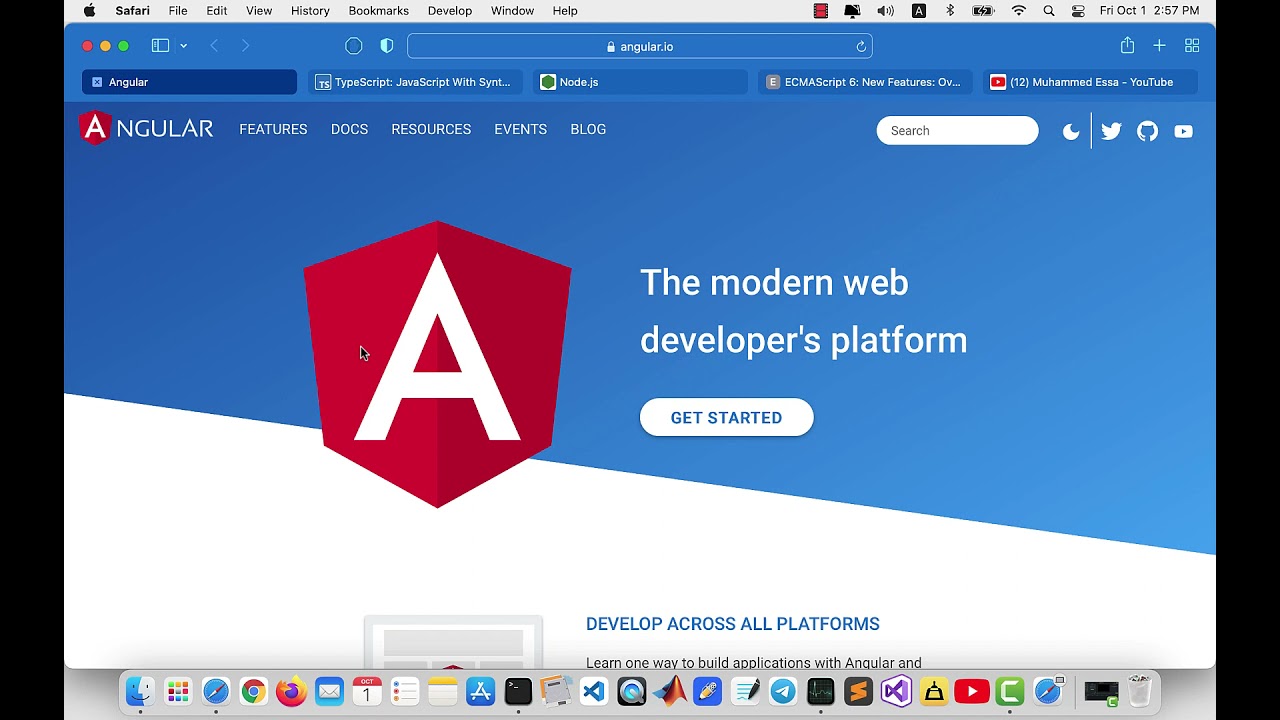Open MATLAB from the Dock

pyautogui.click(x=670, y=691)
